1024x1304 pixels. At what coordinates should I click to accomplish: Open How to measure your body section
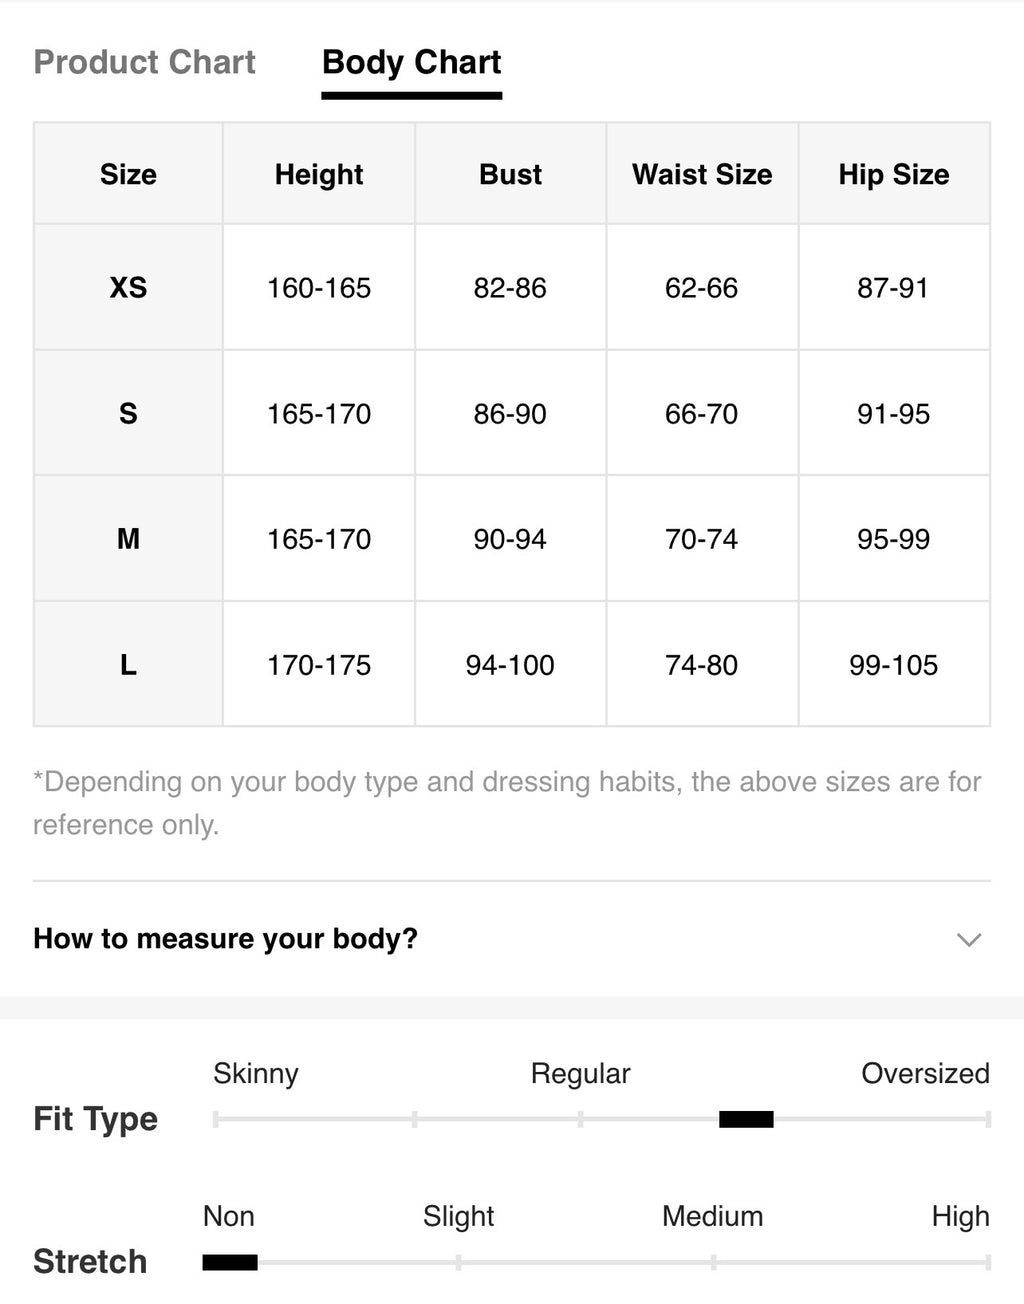click(512, 939)
